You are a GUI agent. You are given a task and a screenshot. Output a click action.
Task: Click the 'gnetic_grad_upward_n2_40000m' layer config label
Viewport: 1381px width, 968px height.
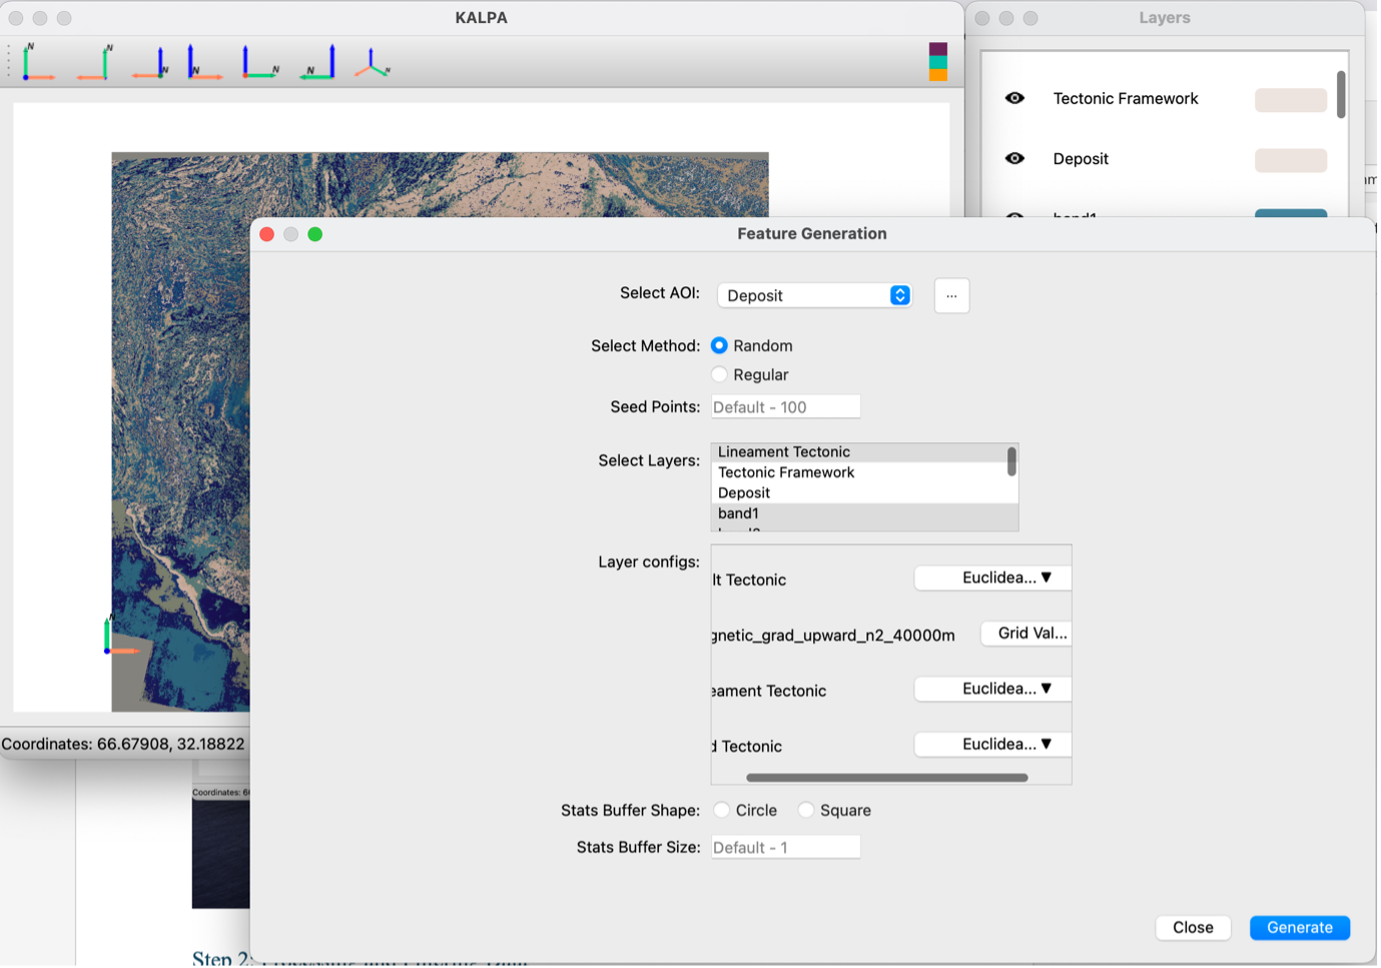pos(834,635)
